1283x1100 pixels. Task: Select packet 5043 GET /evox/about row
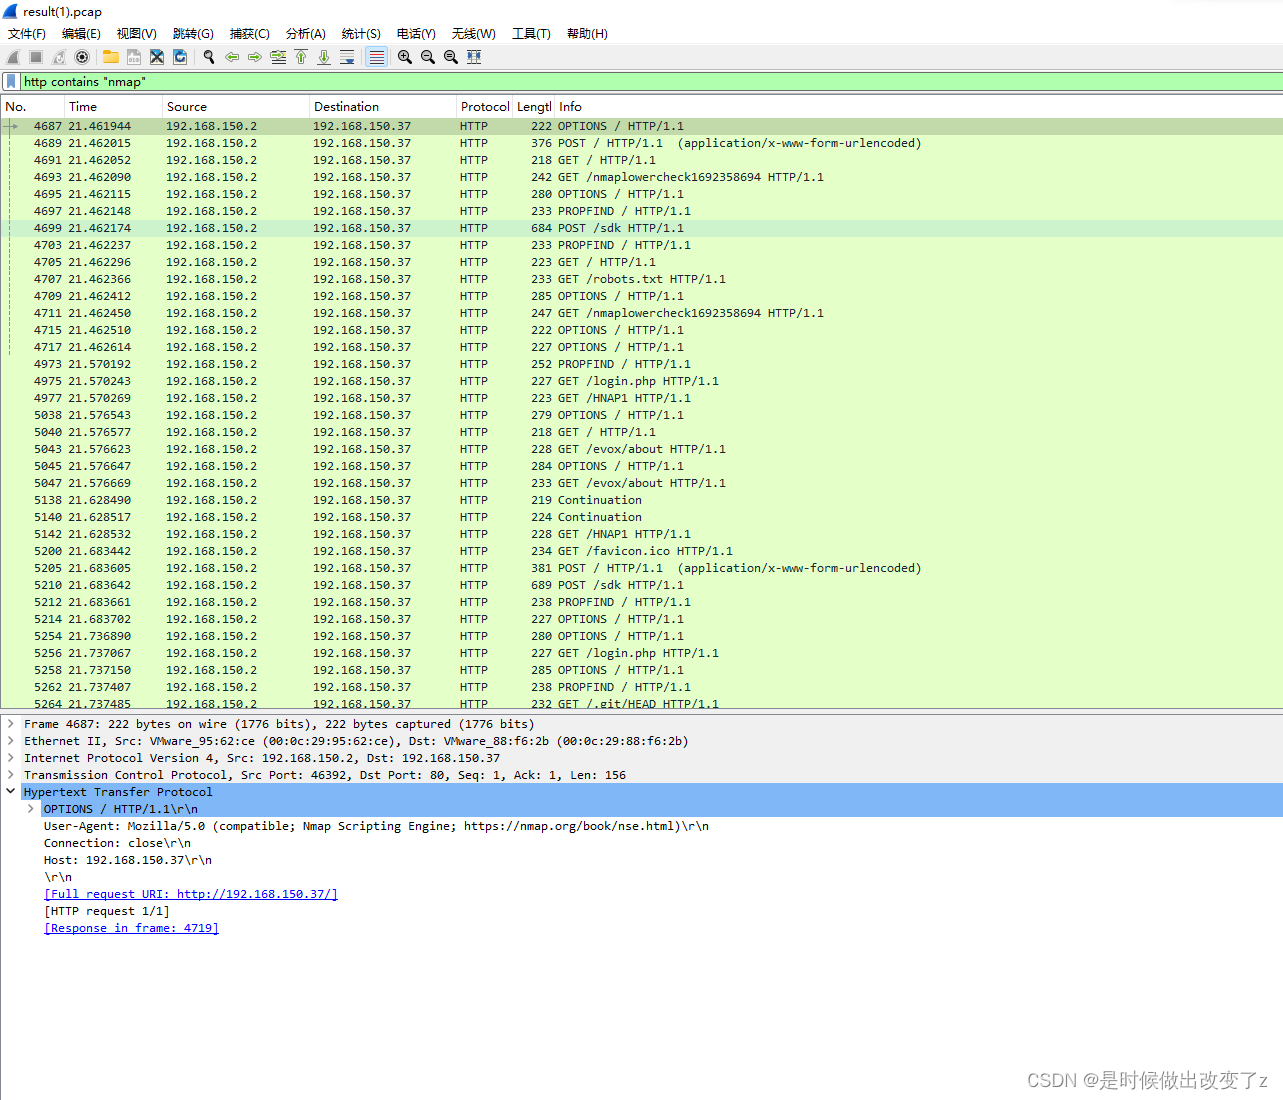point(641,449)
